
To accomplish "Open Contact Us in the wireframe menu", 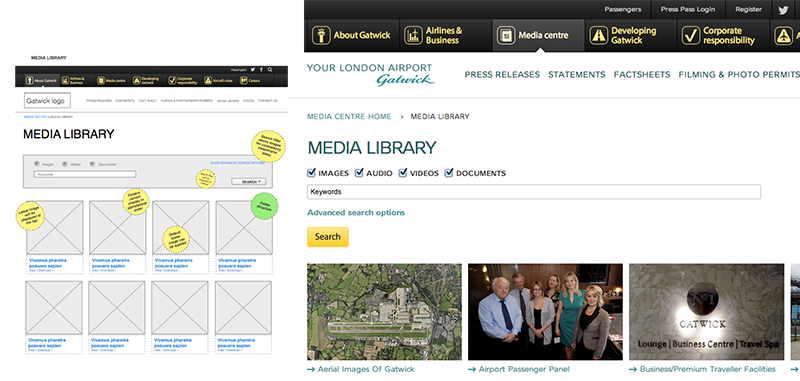I will tap(268, 100).
